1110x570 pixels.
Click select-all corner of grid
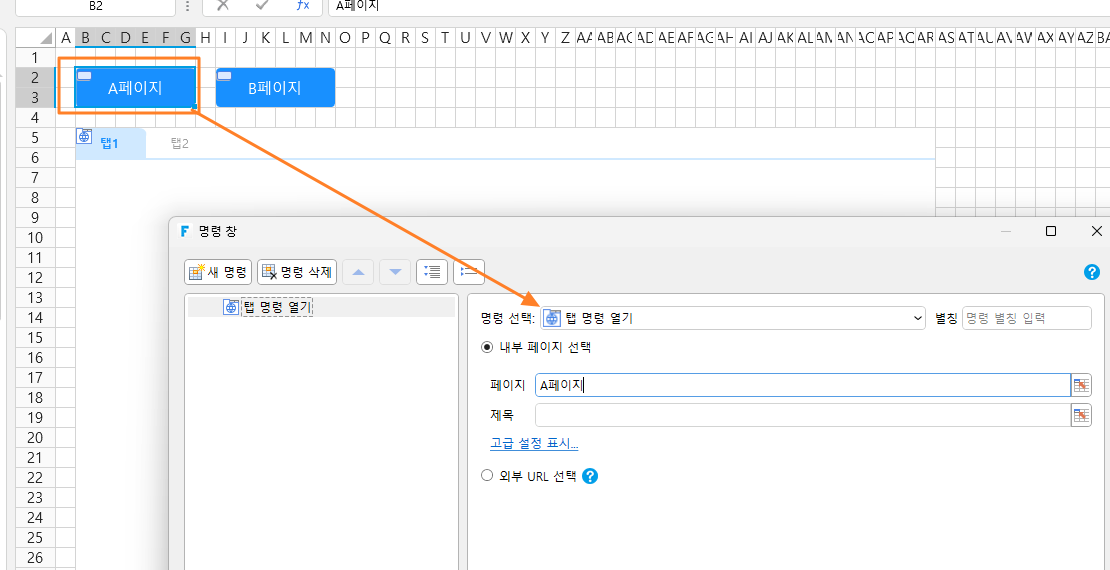[35, 38]
